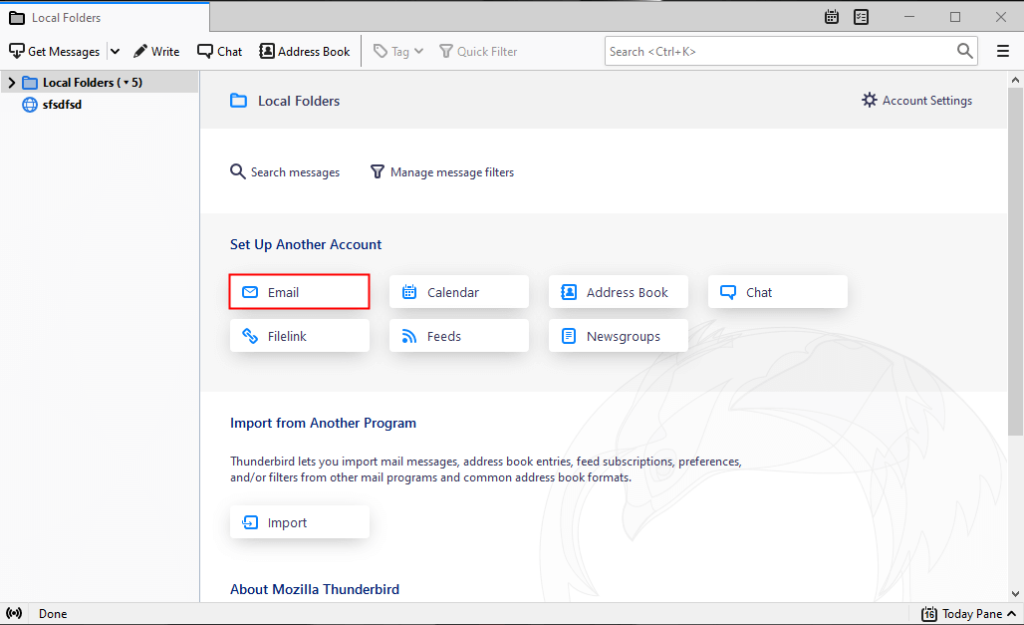Select Local Folders in the folder pane

click(x=99, y=82)
